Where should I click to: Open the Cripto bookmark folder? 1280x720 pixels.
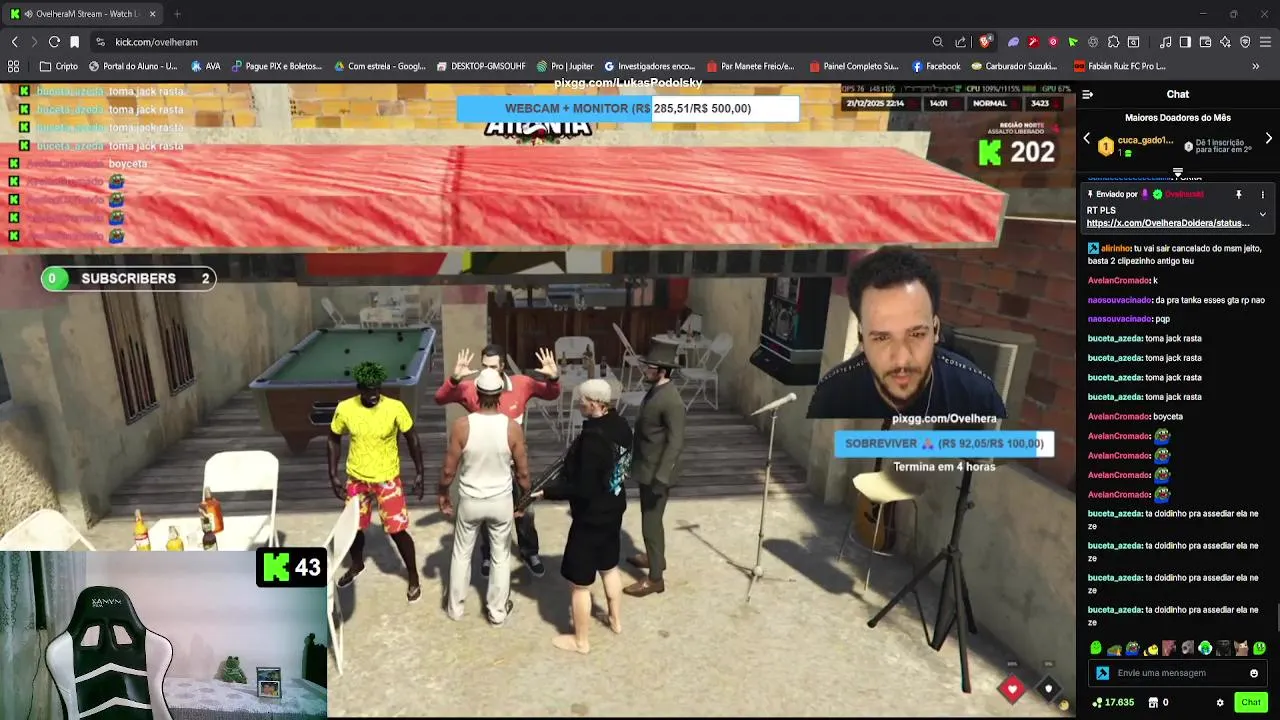pyautogui.click(x=59, y=66)
